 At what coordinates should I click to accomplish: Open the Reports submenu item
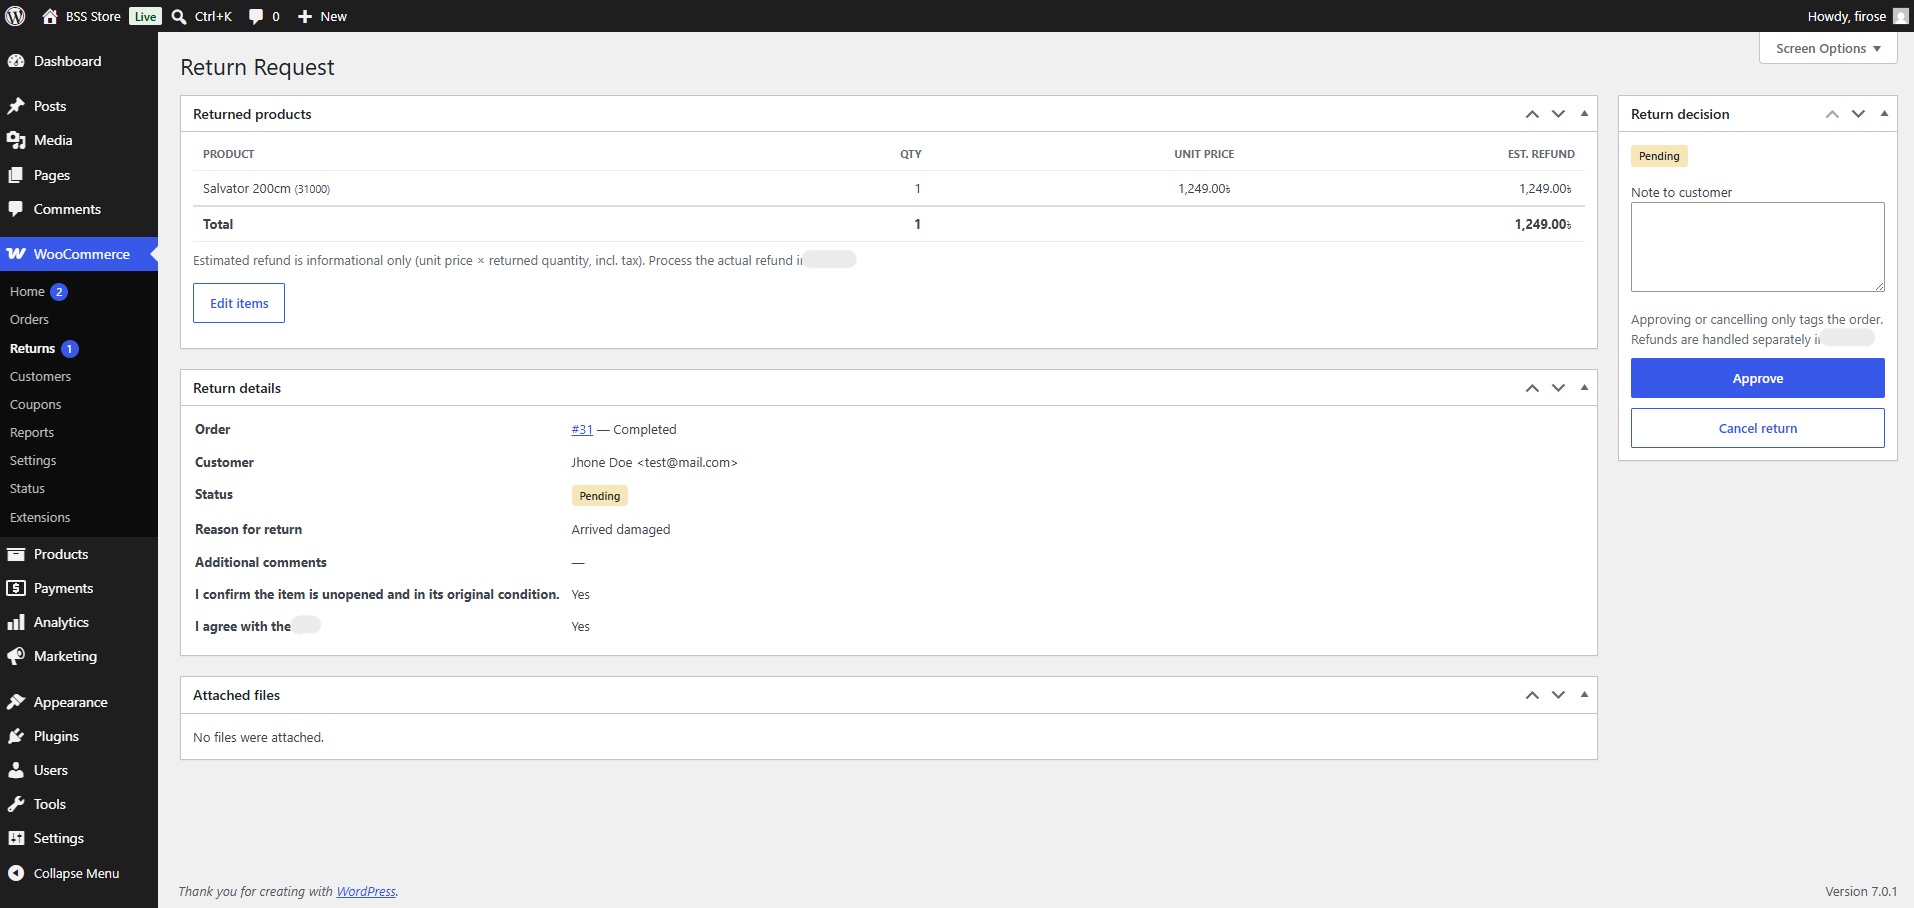click(x=32, y=433)
